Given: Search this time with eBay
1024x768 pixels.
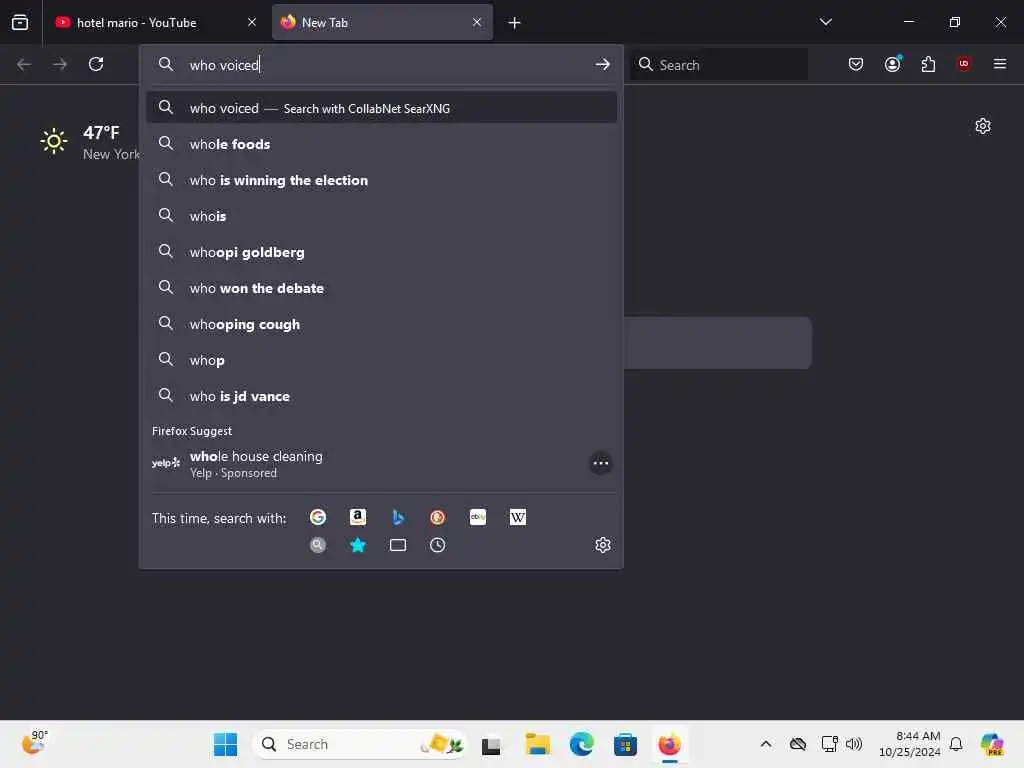Looking at the screenshot, I should click(x=478, y=517).
